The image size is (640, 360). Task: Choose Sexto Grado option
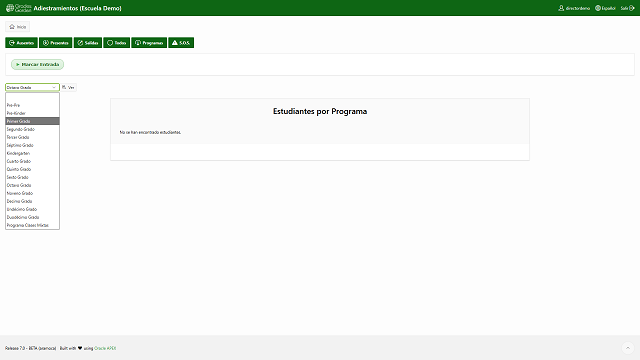pos(32,177)
